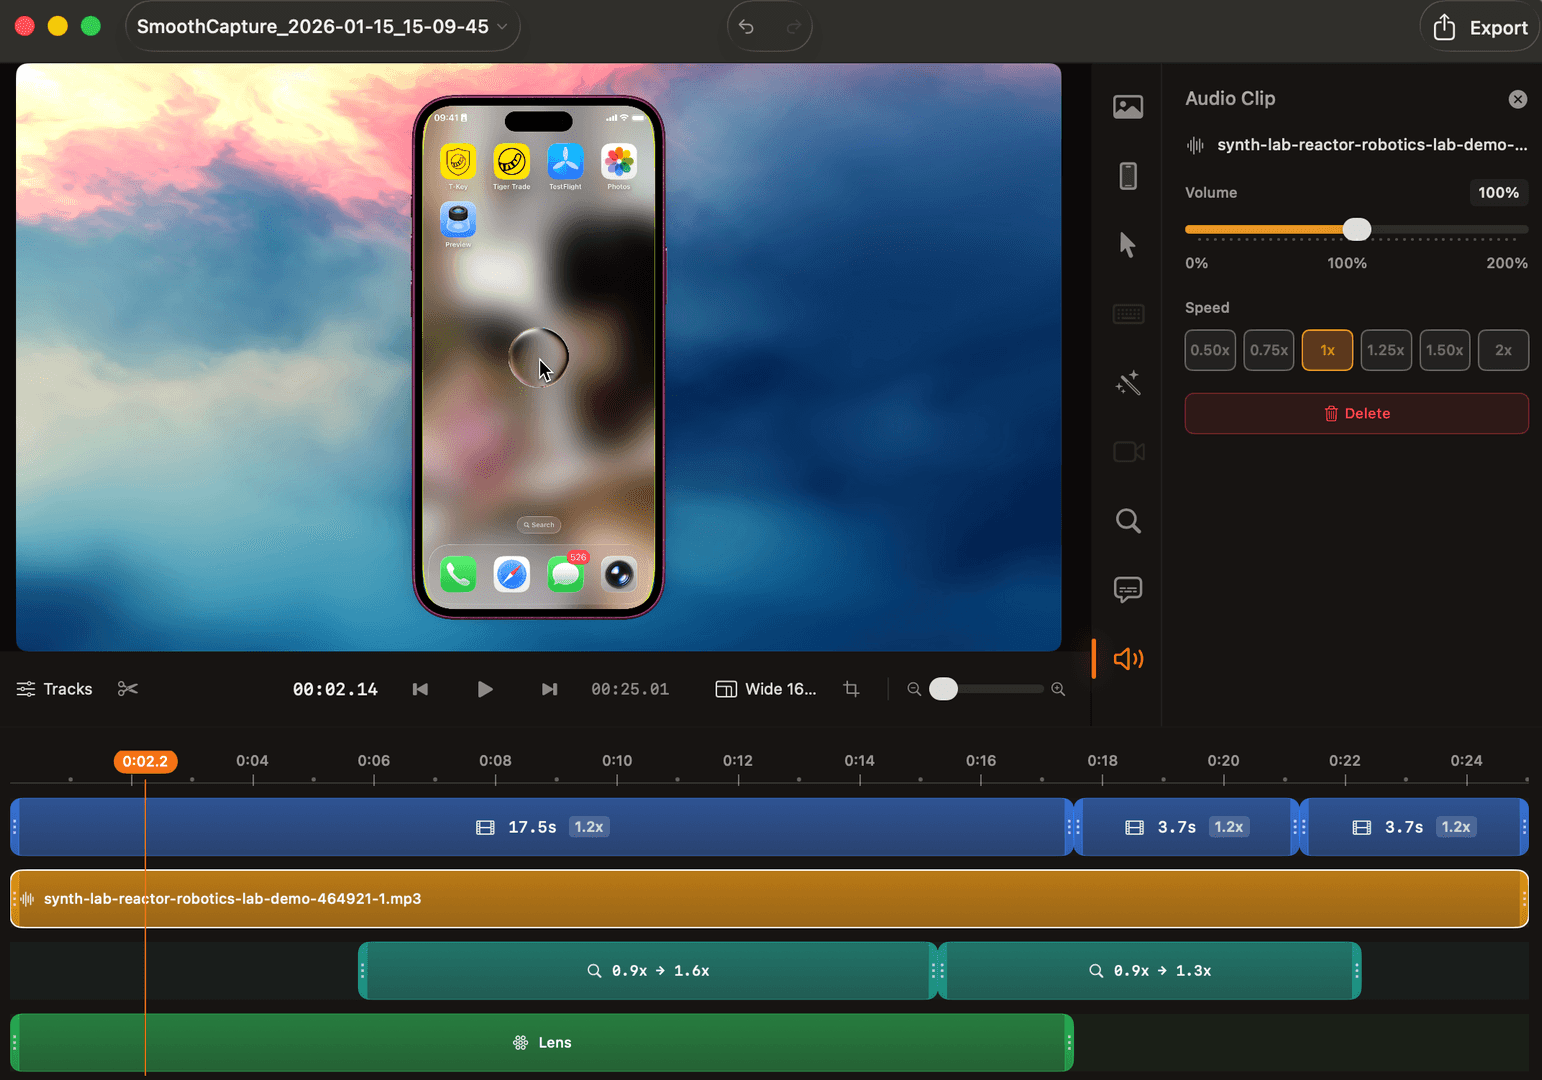Switch audio speed to 0.50x
The width and height of the screenshot is (1542, 1080).
click(x=1210, y=350)
